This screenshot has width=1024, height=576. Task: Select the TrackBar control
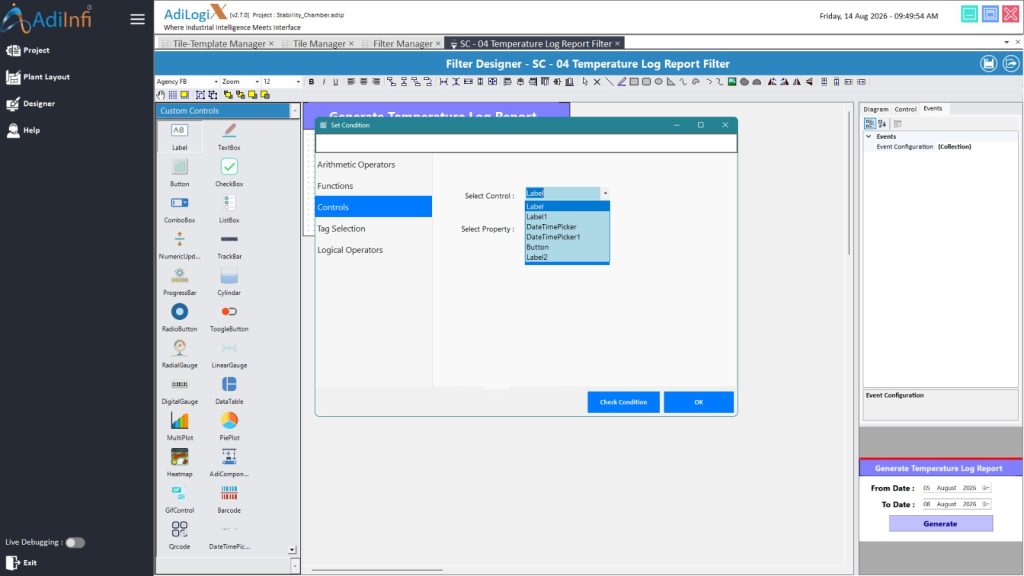coord(229,246)
